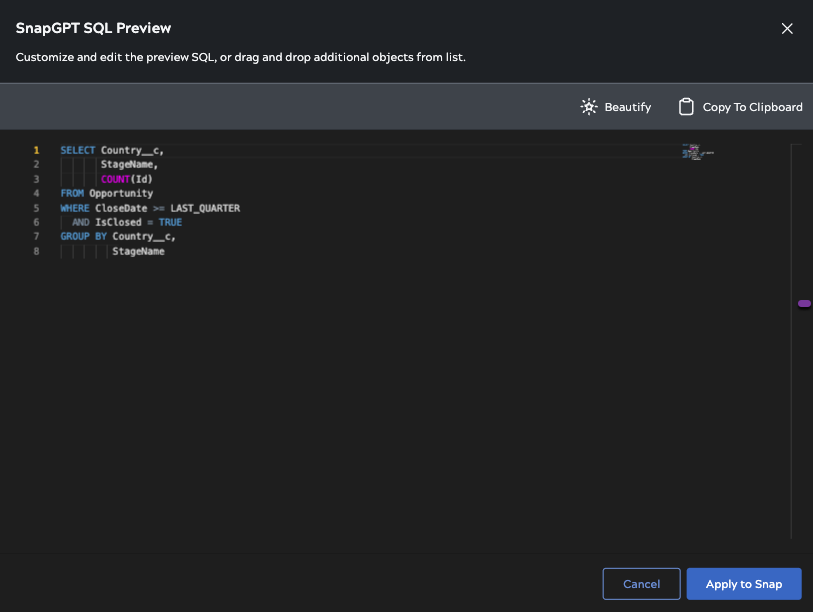
Task: Close the SnapGPT SQL Preview dialog
Action: tap(787, 29)
